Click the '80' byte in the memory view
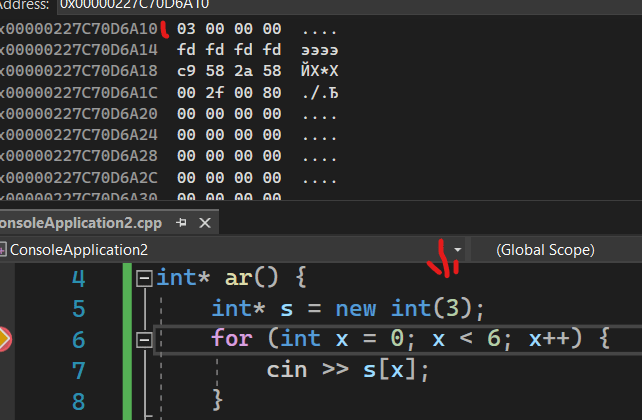The height and width of the screenshot is (420, 642). click(272, 93)
